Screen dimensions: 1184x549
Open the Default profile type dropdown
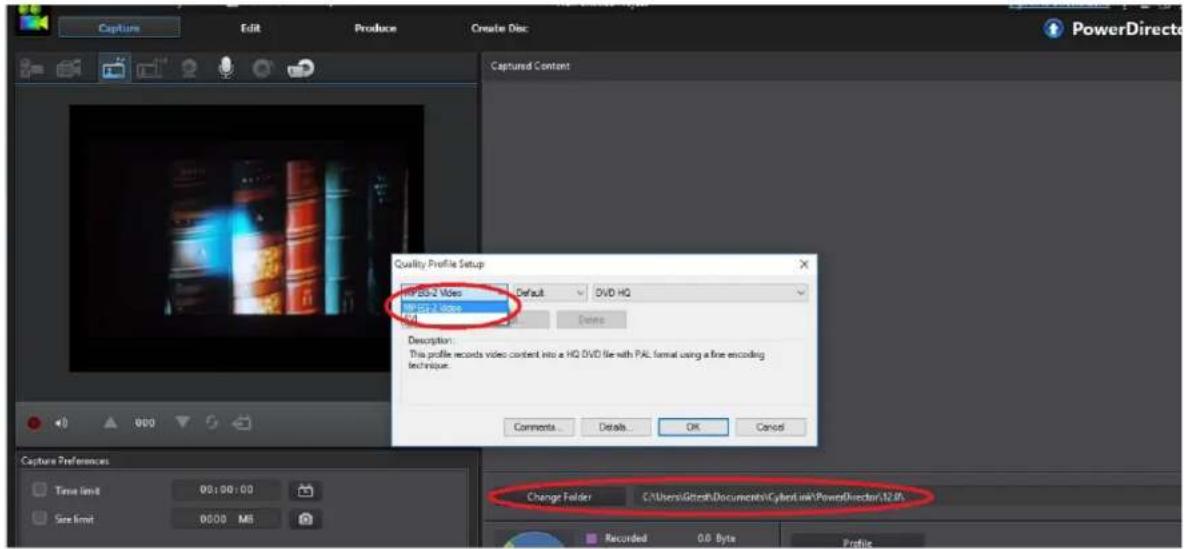coord(550,292)
